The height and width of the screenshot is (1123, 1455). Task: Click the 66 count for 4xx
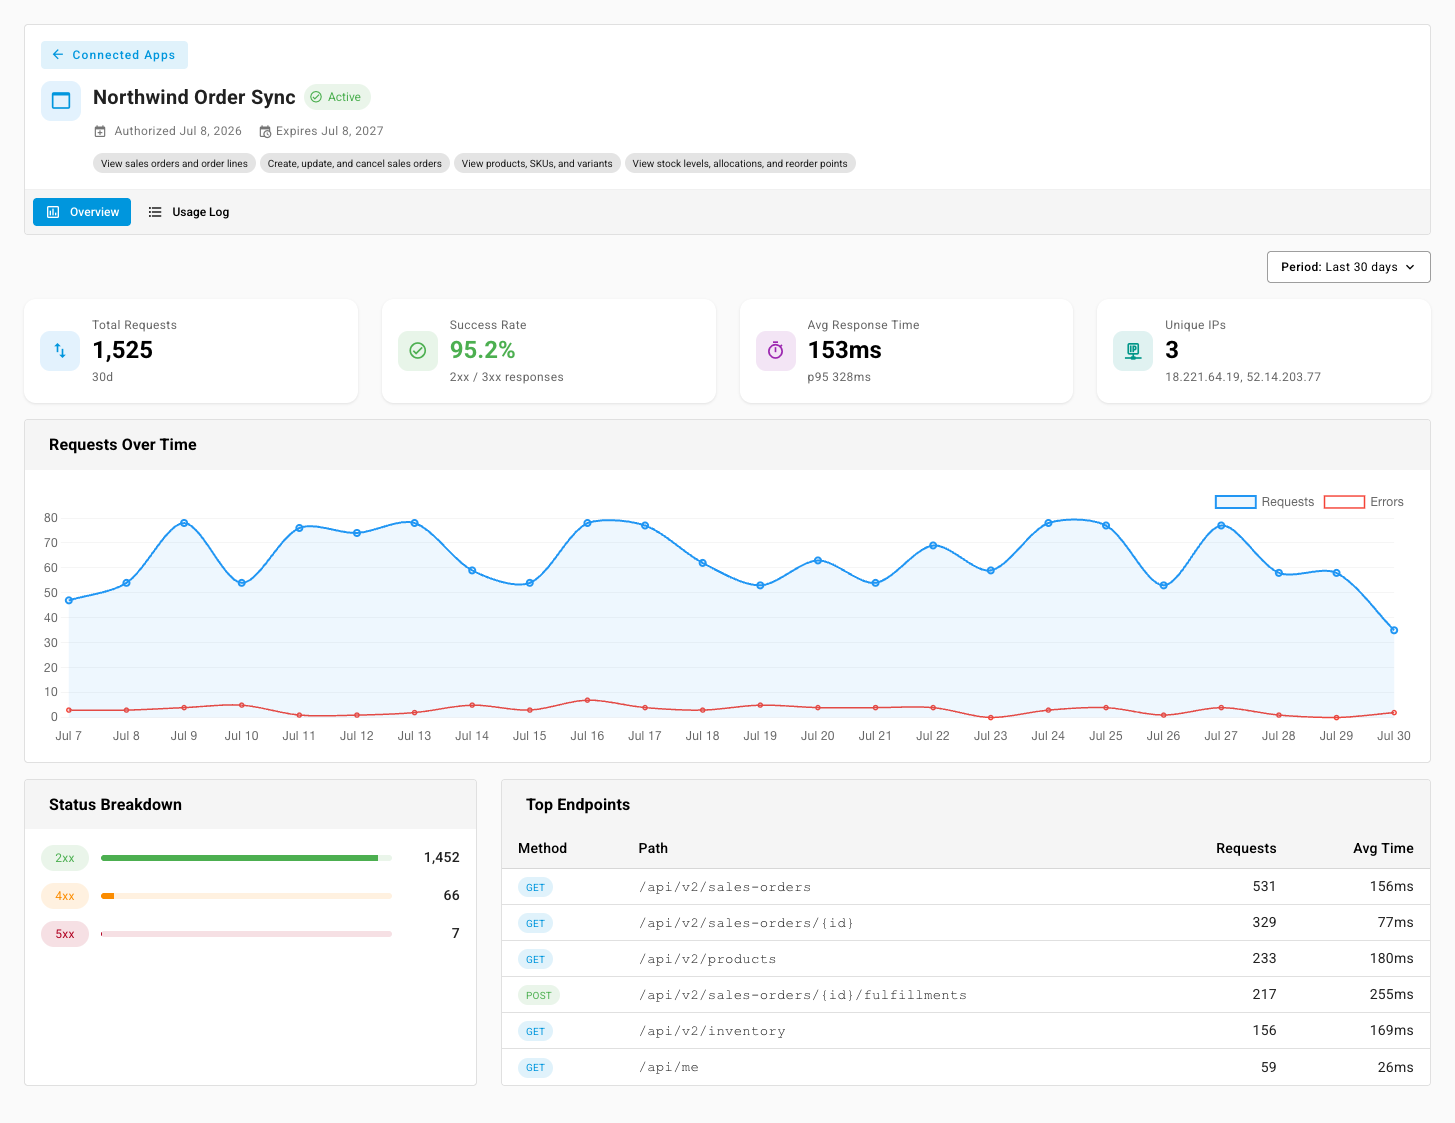[x=451, y=896]
